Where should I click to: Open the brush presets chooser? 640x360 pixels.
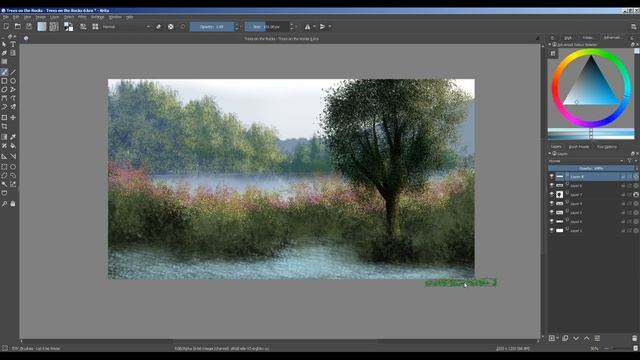click(x=95, y=27)
